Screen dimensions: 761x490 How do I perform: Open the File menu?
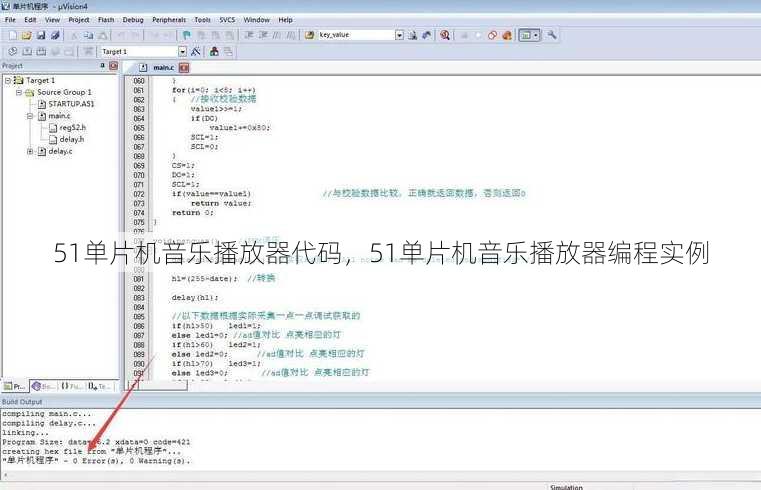[10, 20]
